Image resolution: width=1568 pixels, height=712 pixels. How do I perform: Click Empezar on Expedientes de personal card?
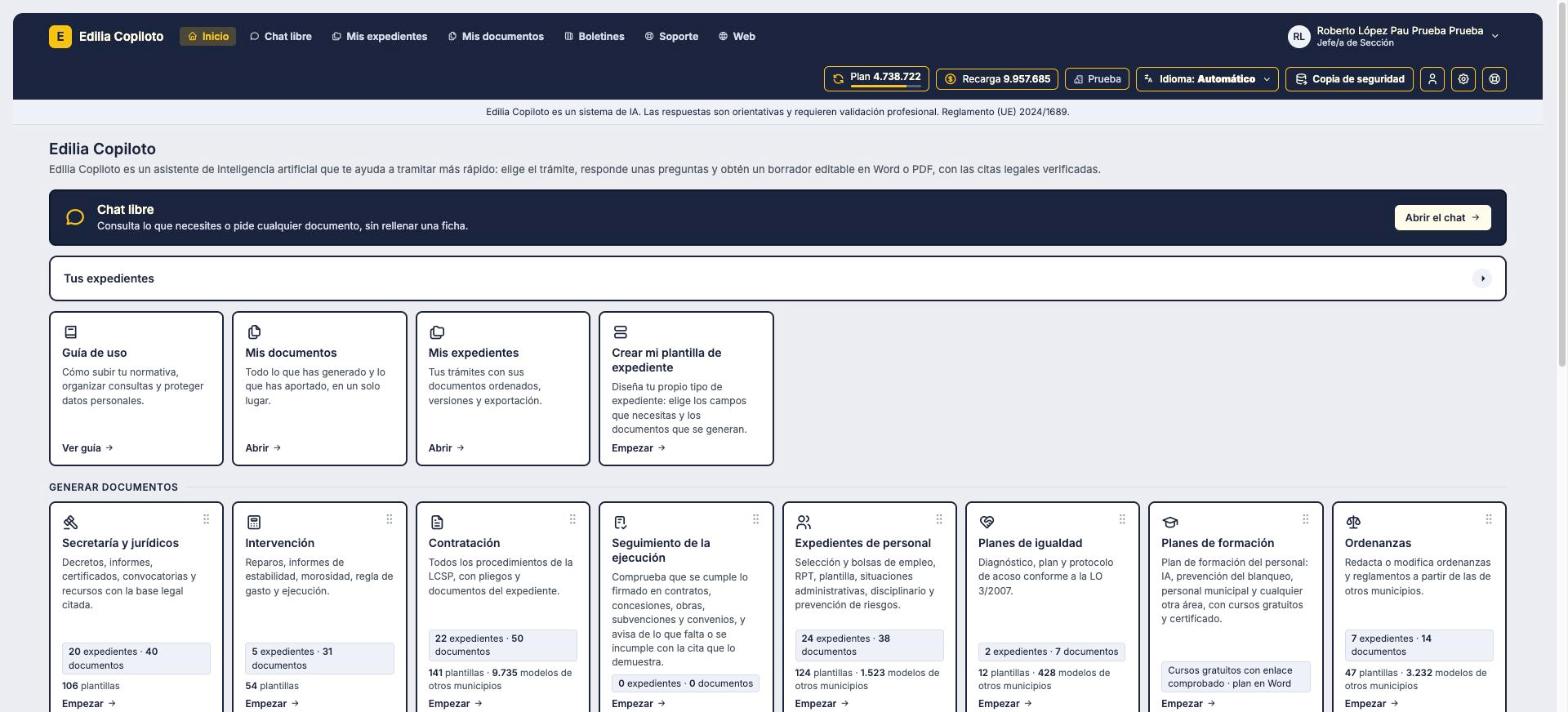pyautogui.click(x=822, y=704)
